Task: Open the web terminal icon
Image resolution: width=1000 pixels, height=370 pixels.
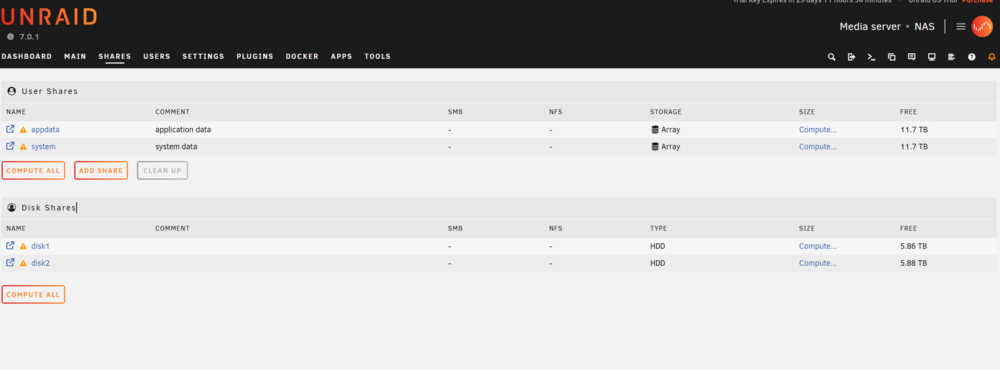Action: [871, 57]
